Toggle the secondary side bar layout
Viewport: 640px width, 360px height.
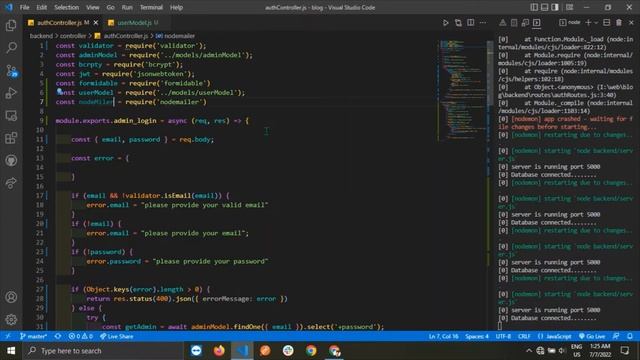click(x=555, y=7)
